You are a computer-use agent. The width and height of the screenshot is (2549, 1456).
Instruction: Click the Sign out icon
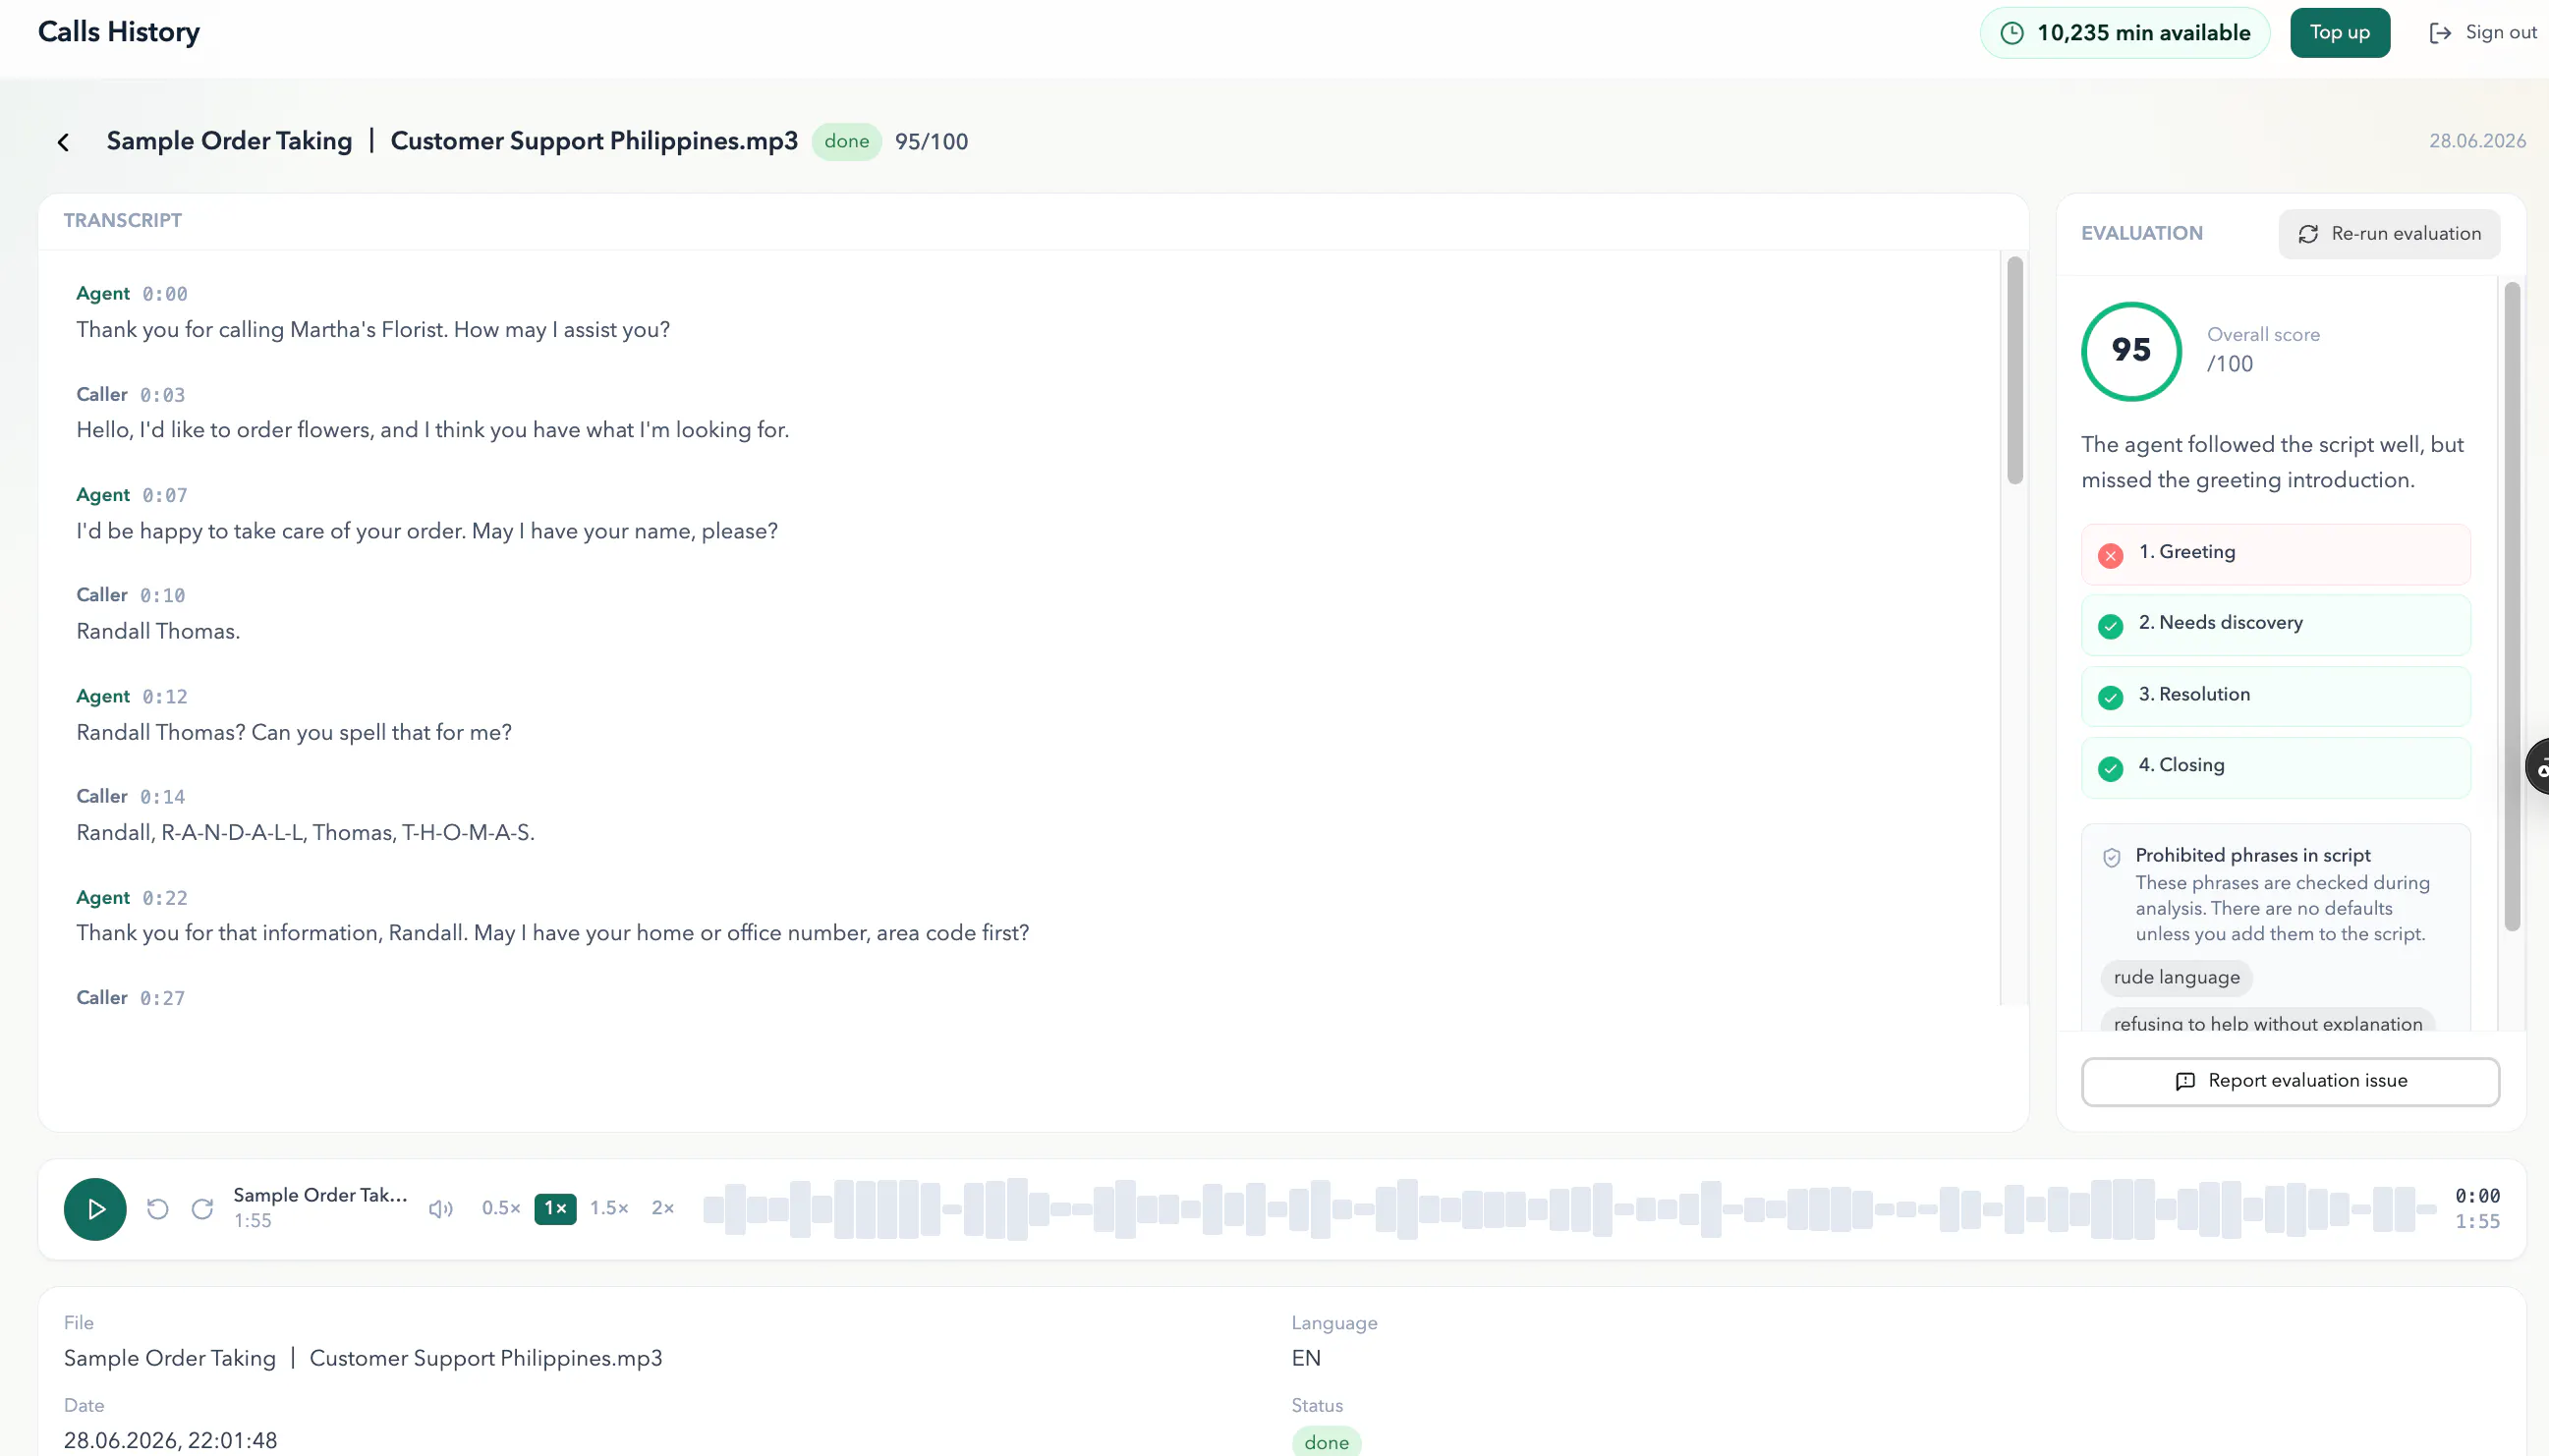click(2440, 33)
